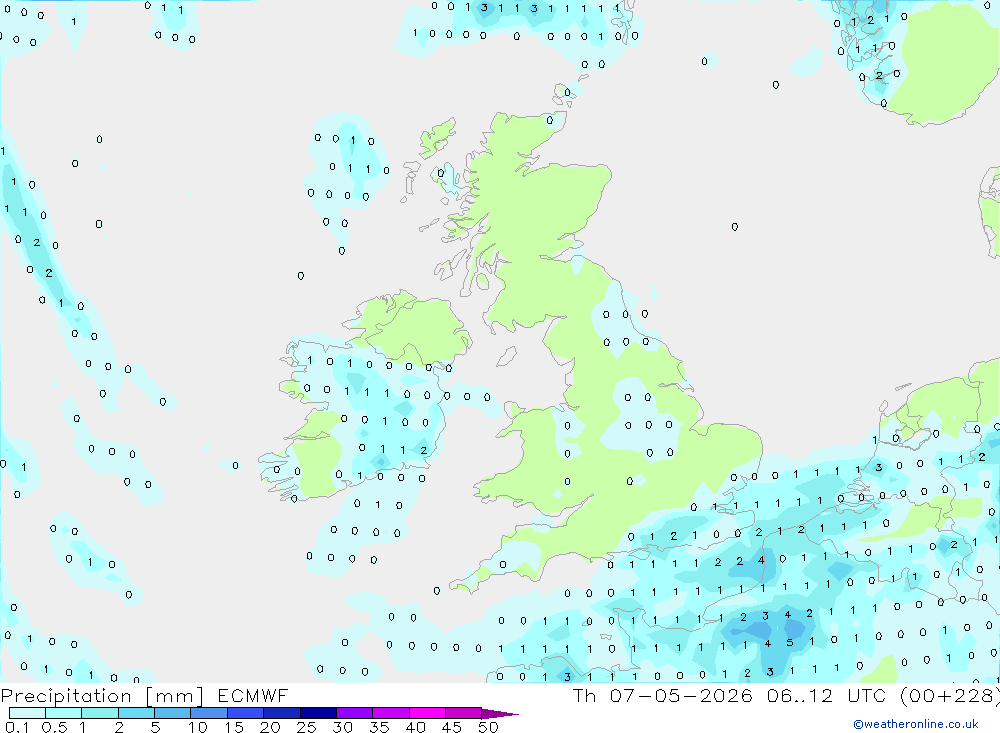Click the "ECMWF" model label
The width and height of the screenshot is (1000, 733).
(253, 695)
